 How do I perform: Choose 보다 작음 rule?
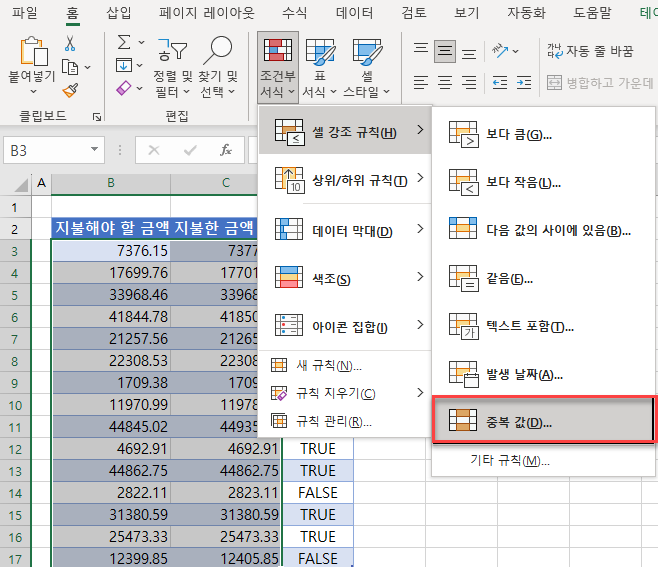point(543,183)
